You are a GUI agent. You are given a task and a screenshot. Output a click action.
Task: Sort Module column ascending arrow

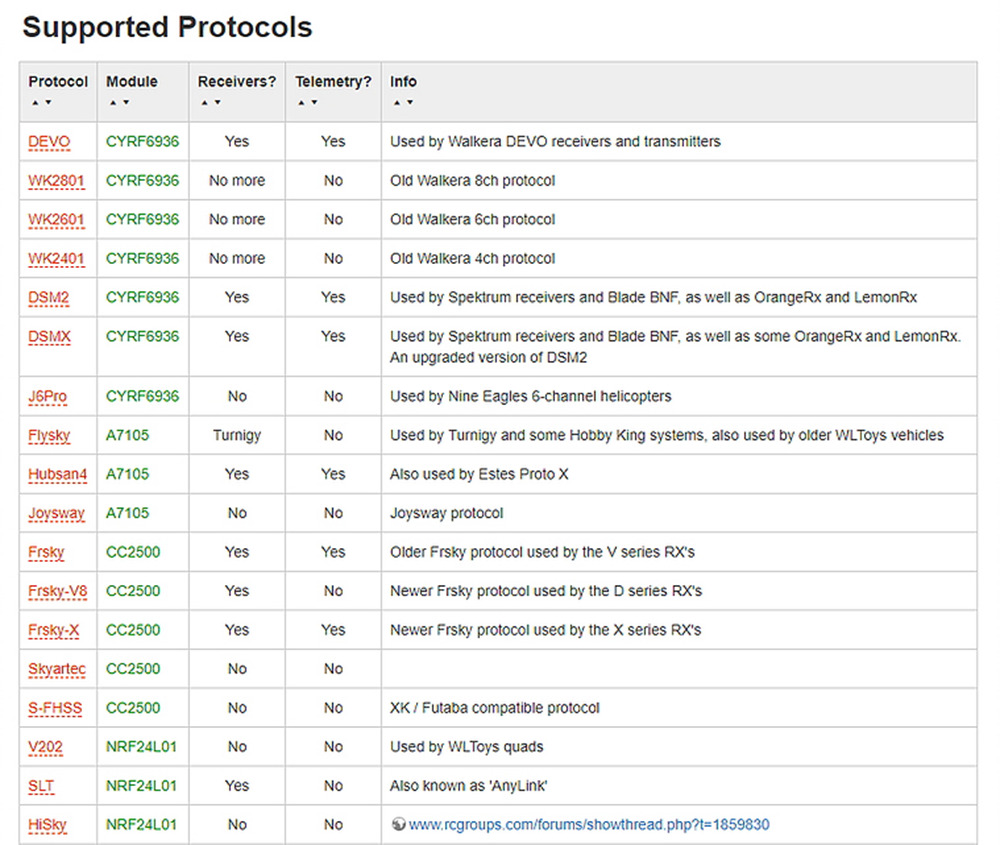(113, 102)
